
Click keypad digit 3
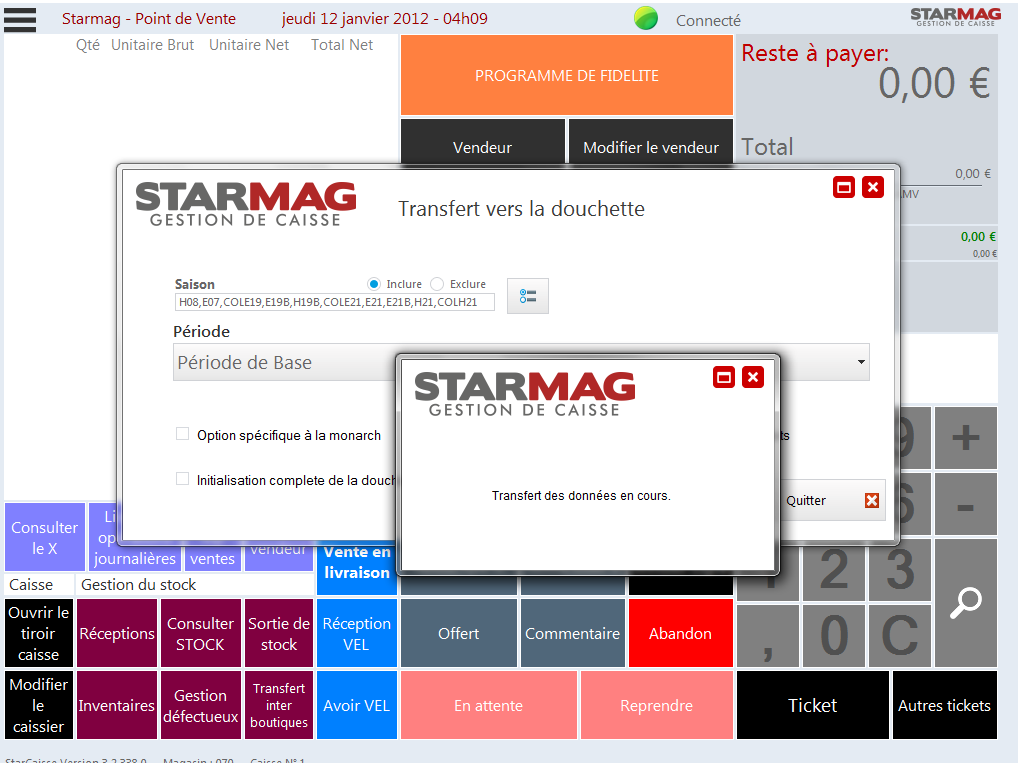coord(900,570)
